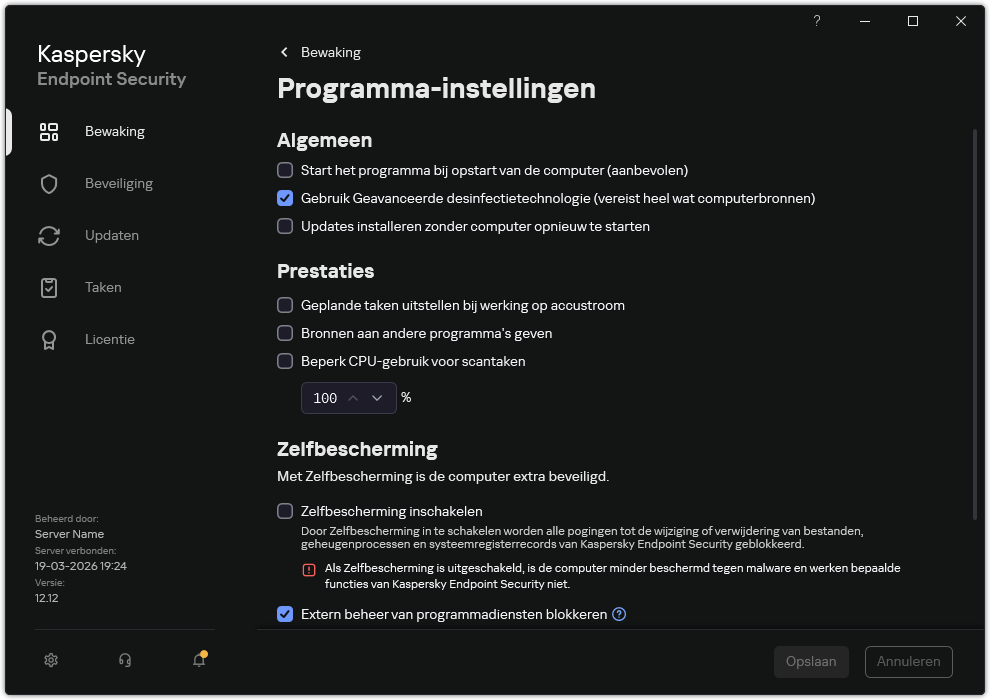Open the Taken clipboard icon
Image resolution: width=990 pixels, height=700 pixels.
point(48,287)
